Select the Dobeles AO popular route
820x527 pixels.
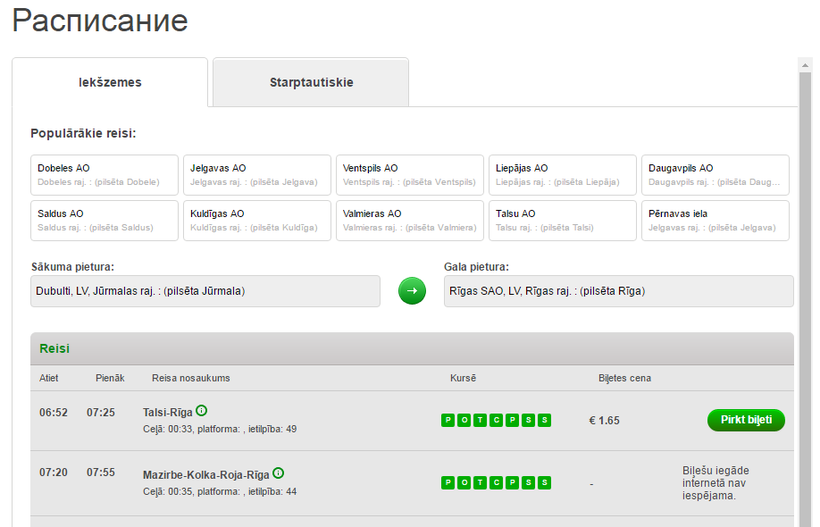click(105, 175)
